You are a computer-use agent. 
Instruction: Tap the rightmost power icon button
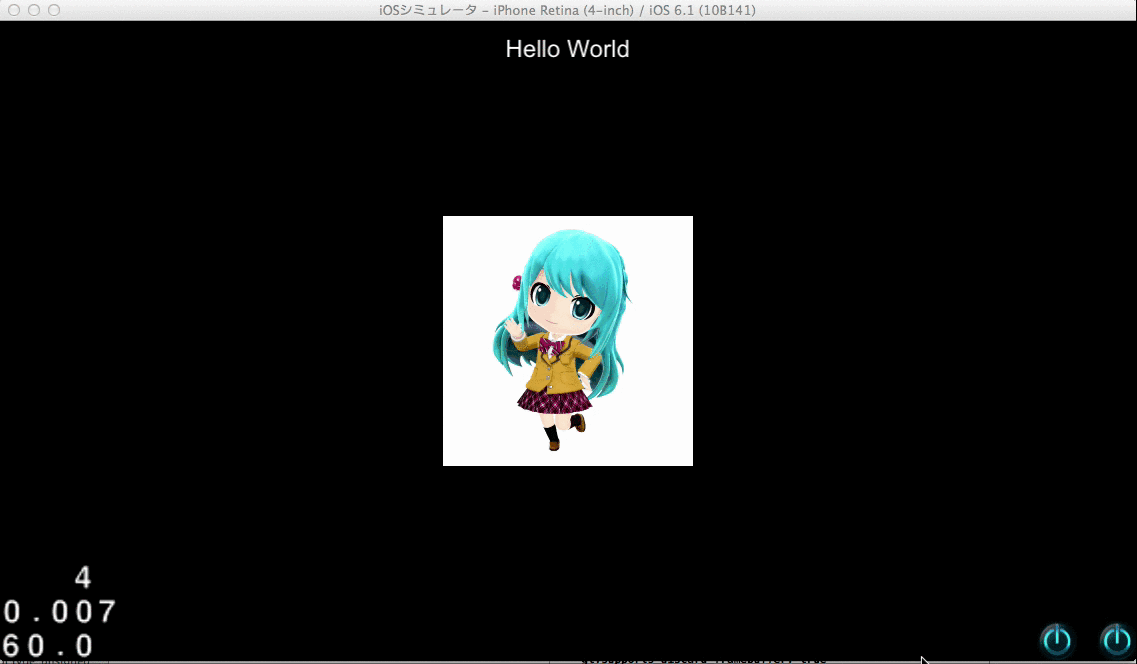1117,639
